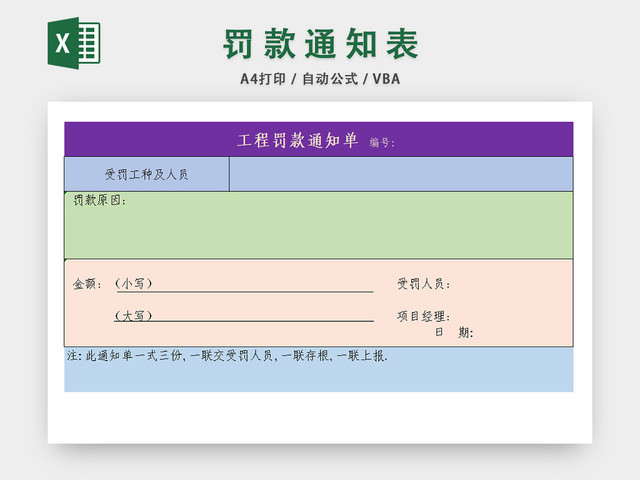The height and width of the screenshot is (480, 640).
Task: Click the subtitle A4打印 / 自动公式 / VBA
Action: pyautogui.click(x=320, y=79)
